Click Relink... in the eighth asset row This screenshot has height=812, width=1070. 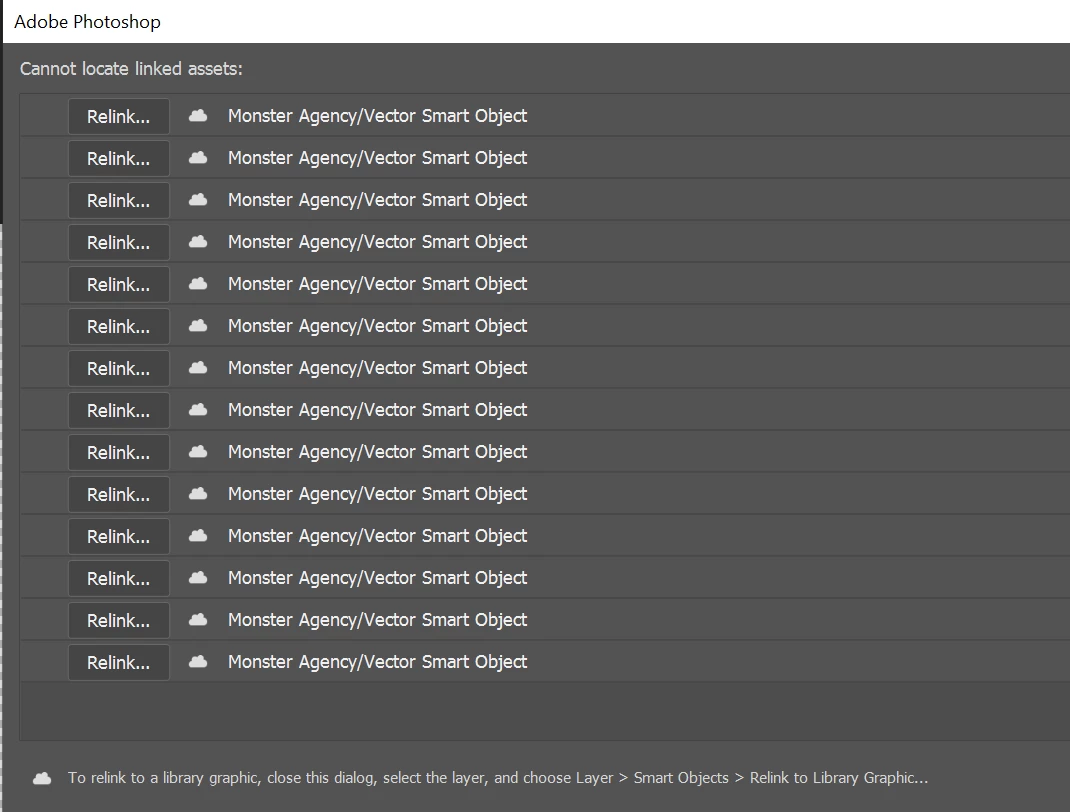(119, 411)
